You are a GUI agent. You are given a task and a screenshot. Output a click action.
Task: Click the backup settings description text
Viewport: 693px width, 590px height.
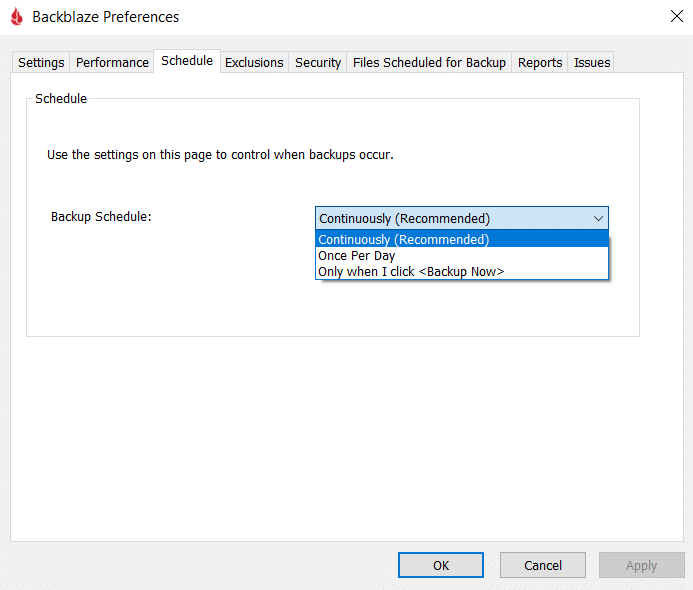click(x=220, y=155)
